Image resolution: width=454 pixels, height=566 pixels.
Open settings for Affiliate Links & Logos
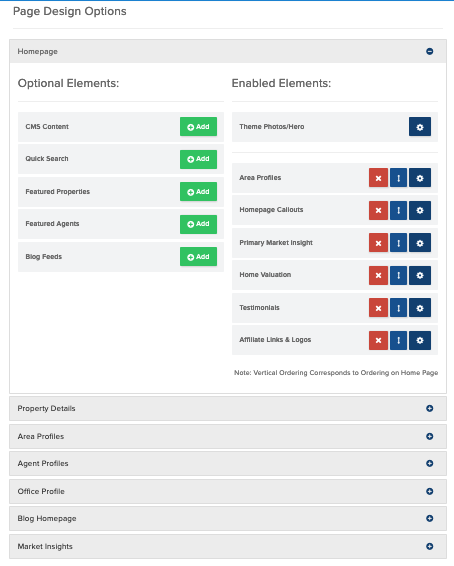[x=420, y=340]
